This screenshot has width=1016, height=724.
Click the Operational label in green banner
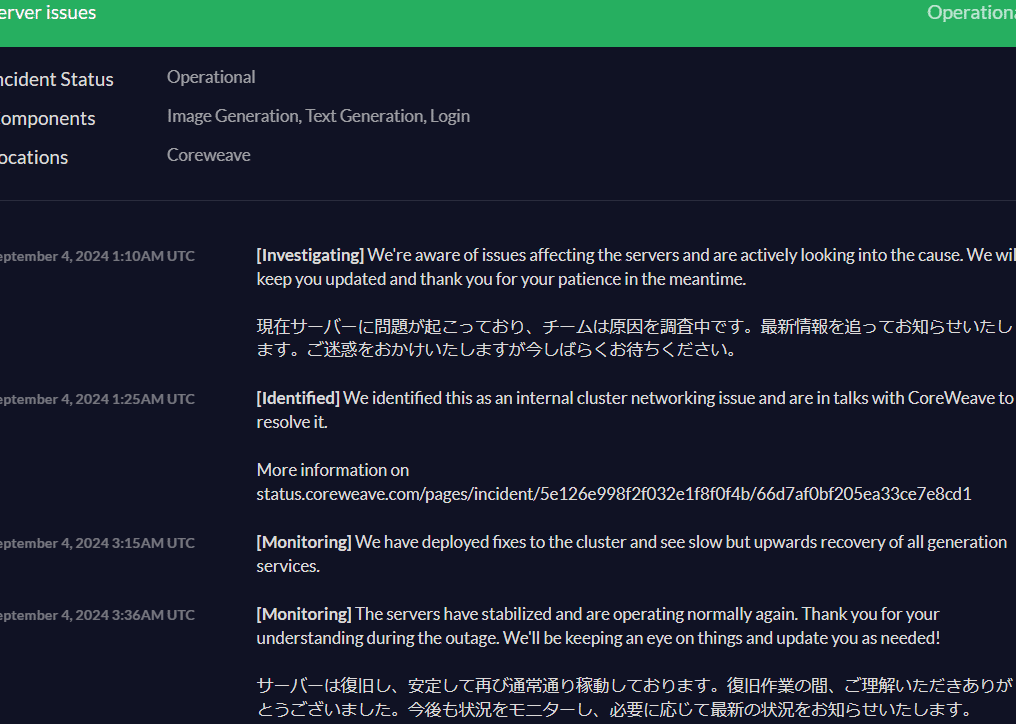[x=970, y=13]
